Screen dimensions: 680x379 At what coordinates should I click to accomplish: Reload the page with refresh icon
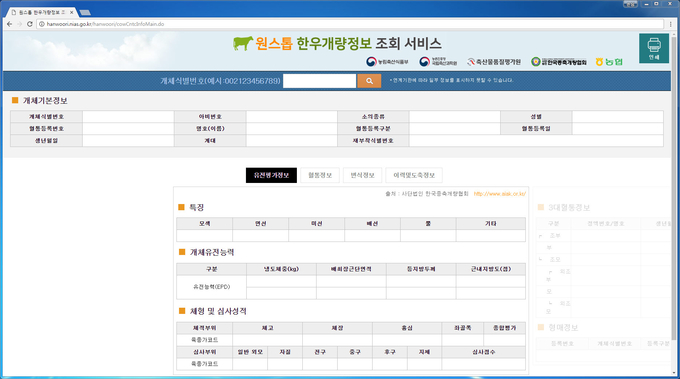[x=29, y=24]
